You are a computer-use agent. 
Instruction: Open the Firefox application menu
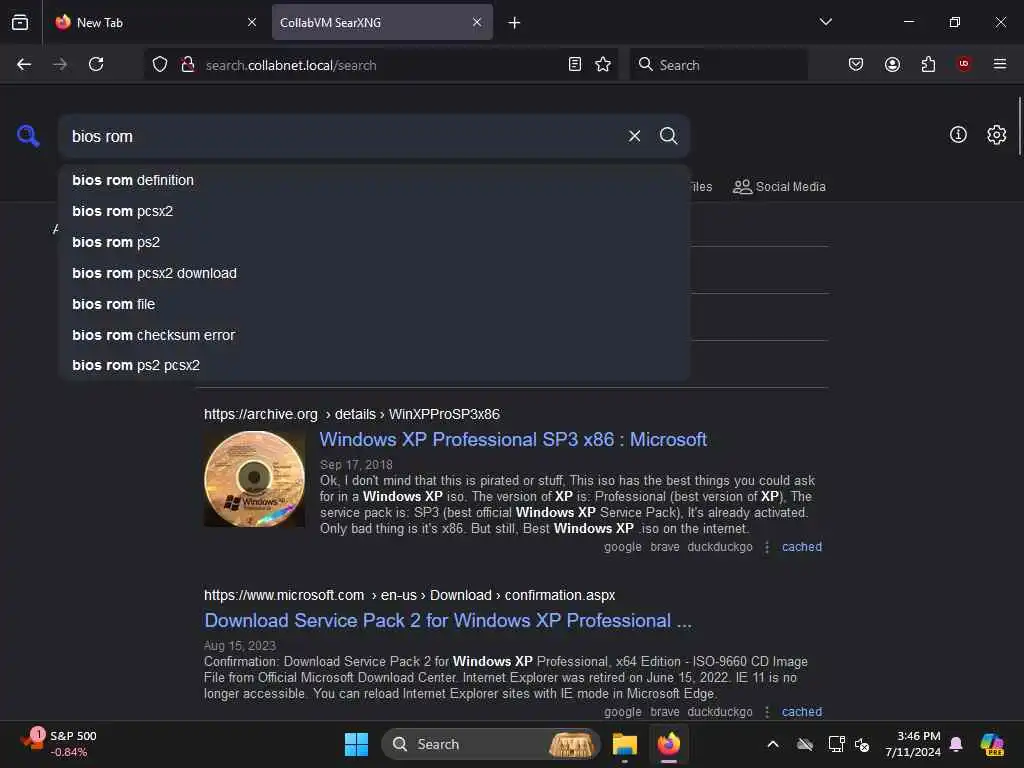point(999,64)
